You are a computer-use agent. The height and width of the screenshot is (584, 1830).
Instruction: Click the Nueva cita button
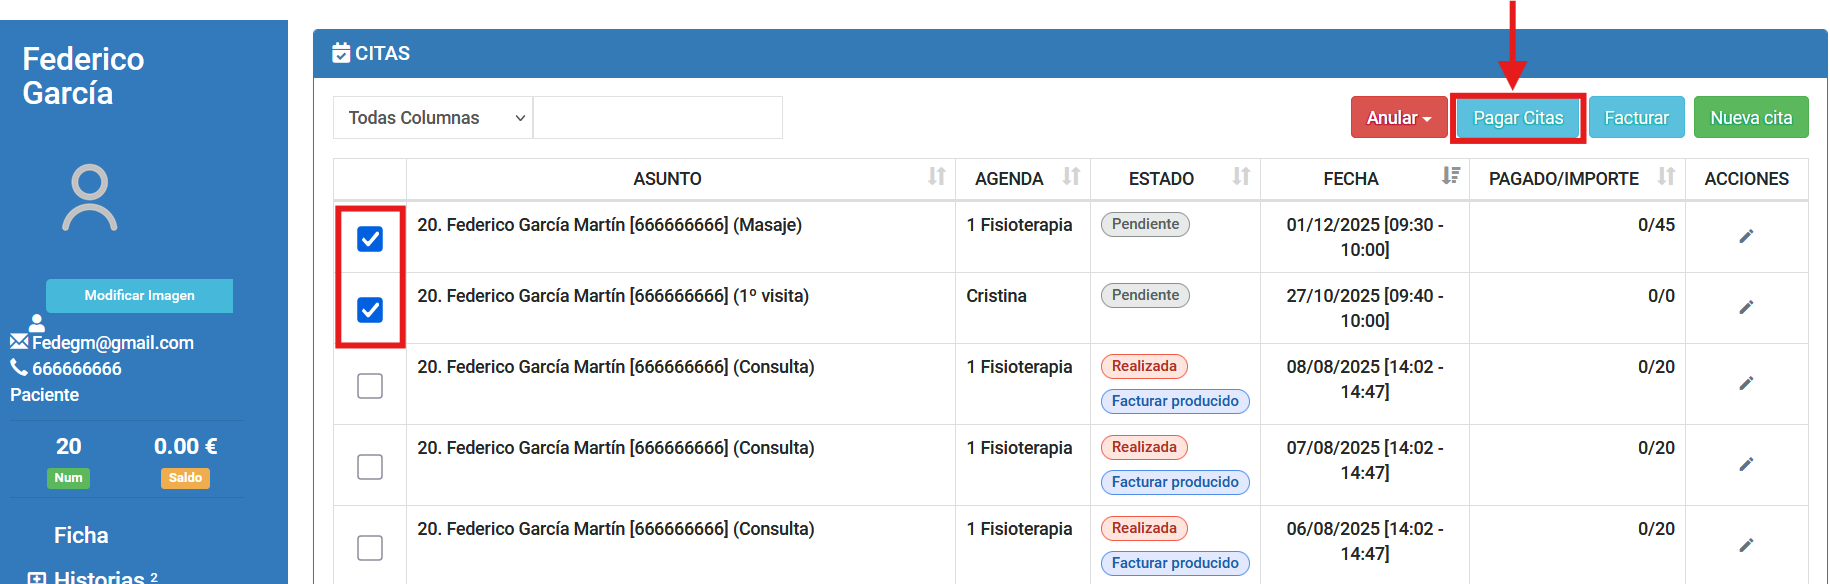pyautogui.click(x=1750, y=118)
